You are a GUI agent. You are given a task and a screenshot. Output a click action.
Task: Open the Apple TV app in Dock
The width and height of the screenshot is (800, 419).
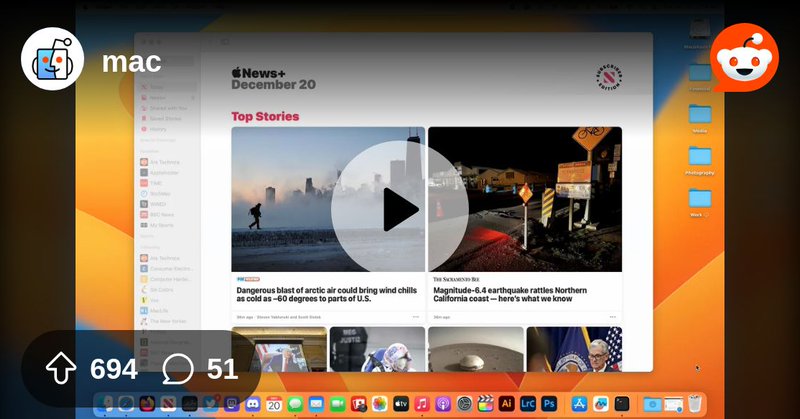(x=401, y=404)
